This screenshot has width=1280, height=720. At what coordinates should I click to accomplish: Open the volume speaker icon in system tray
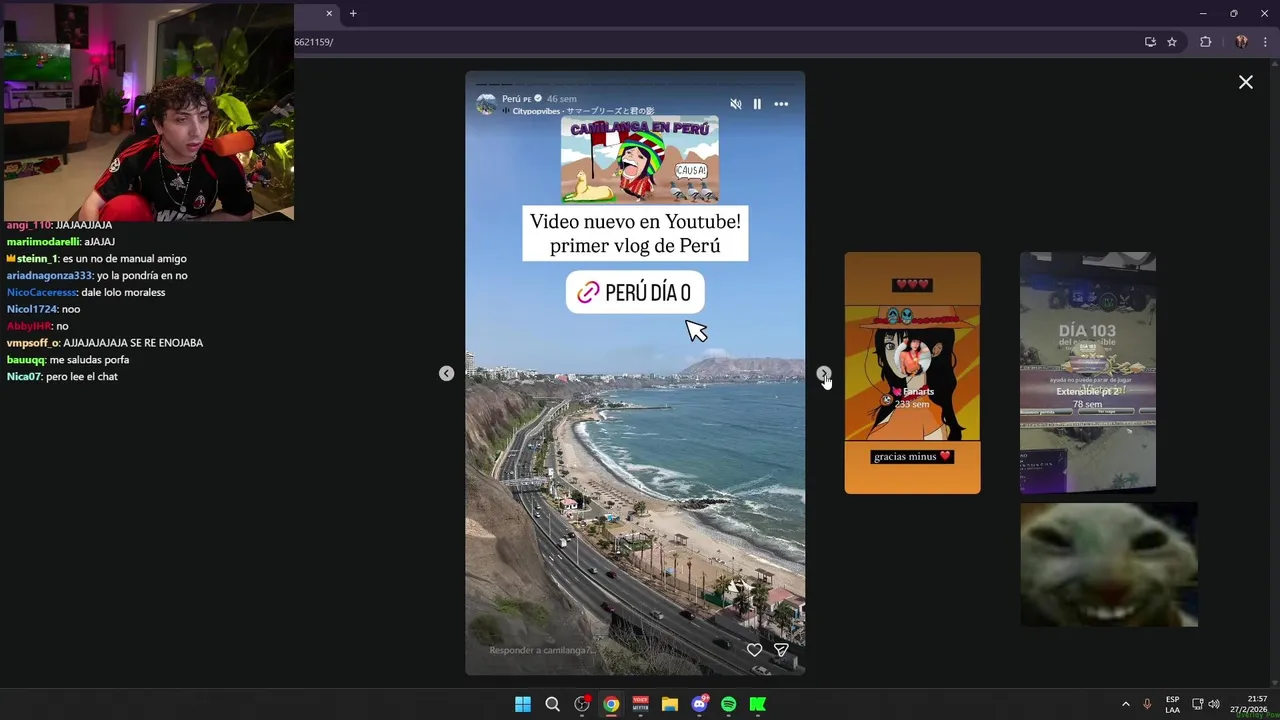1214,704
